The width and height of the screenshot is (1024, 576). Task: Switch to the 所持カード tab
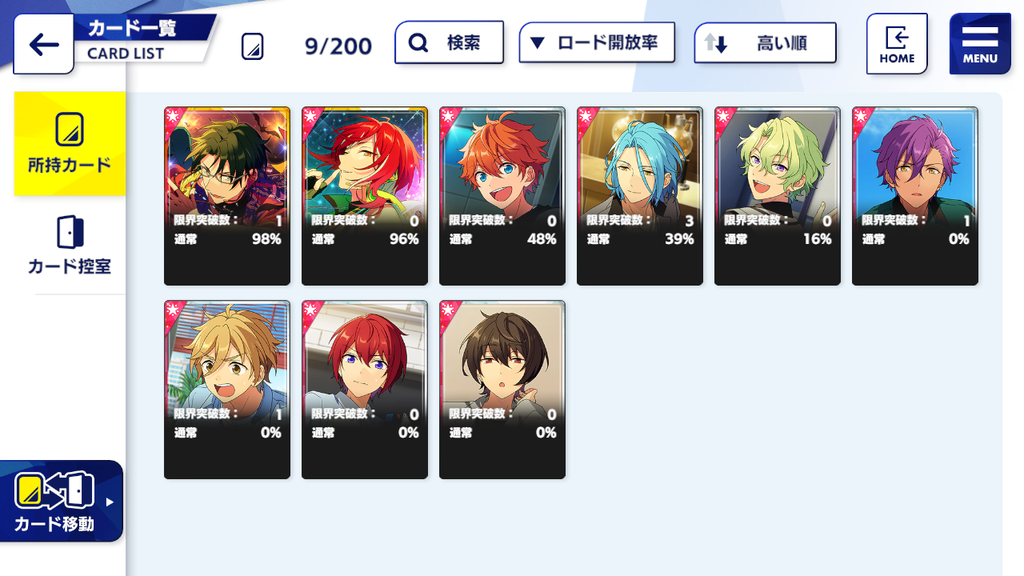coord(70,144)
